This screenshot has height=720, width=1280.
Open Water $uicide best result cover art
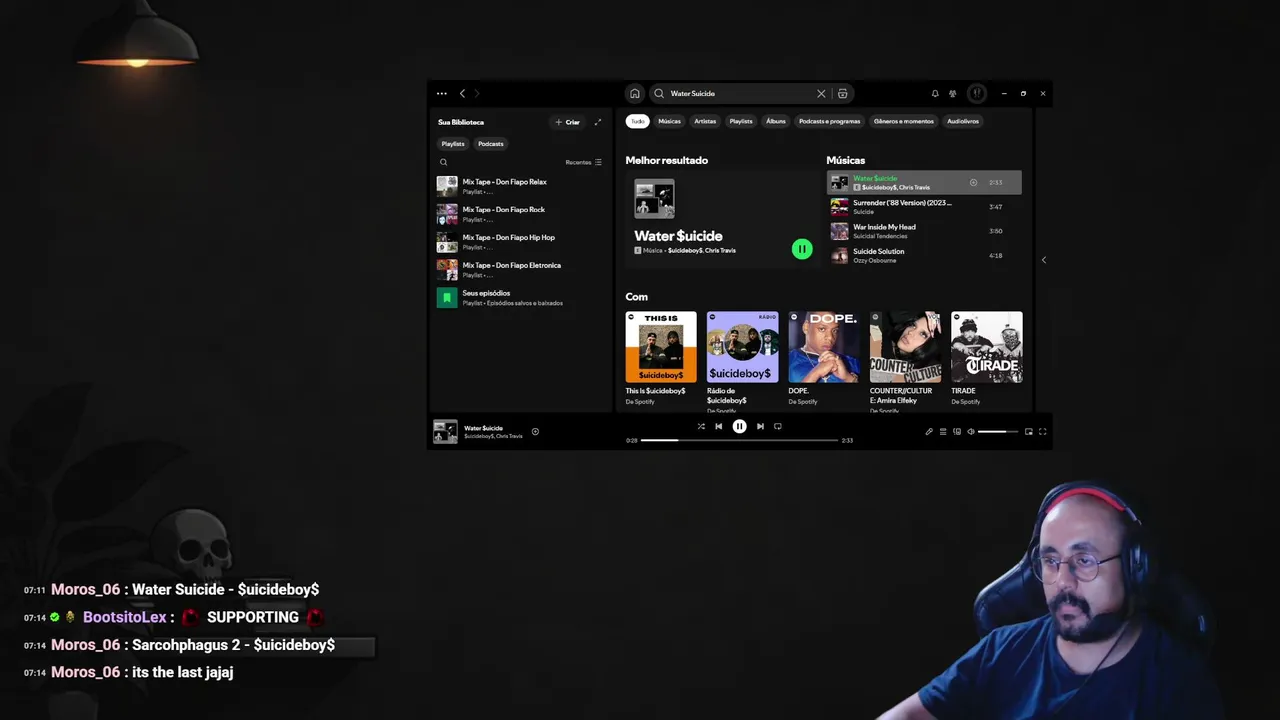(x=654, y=198)
